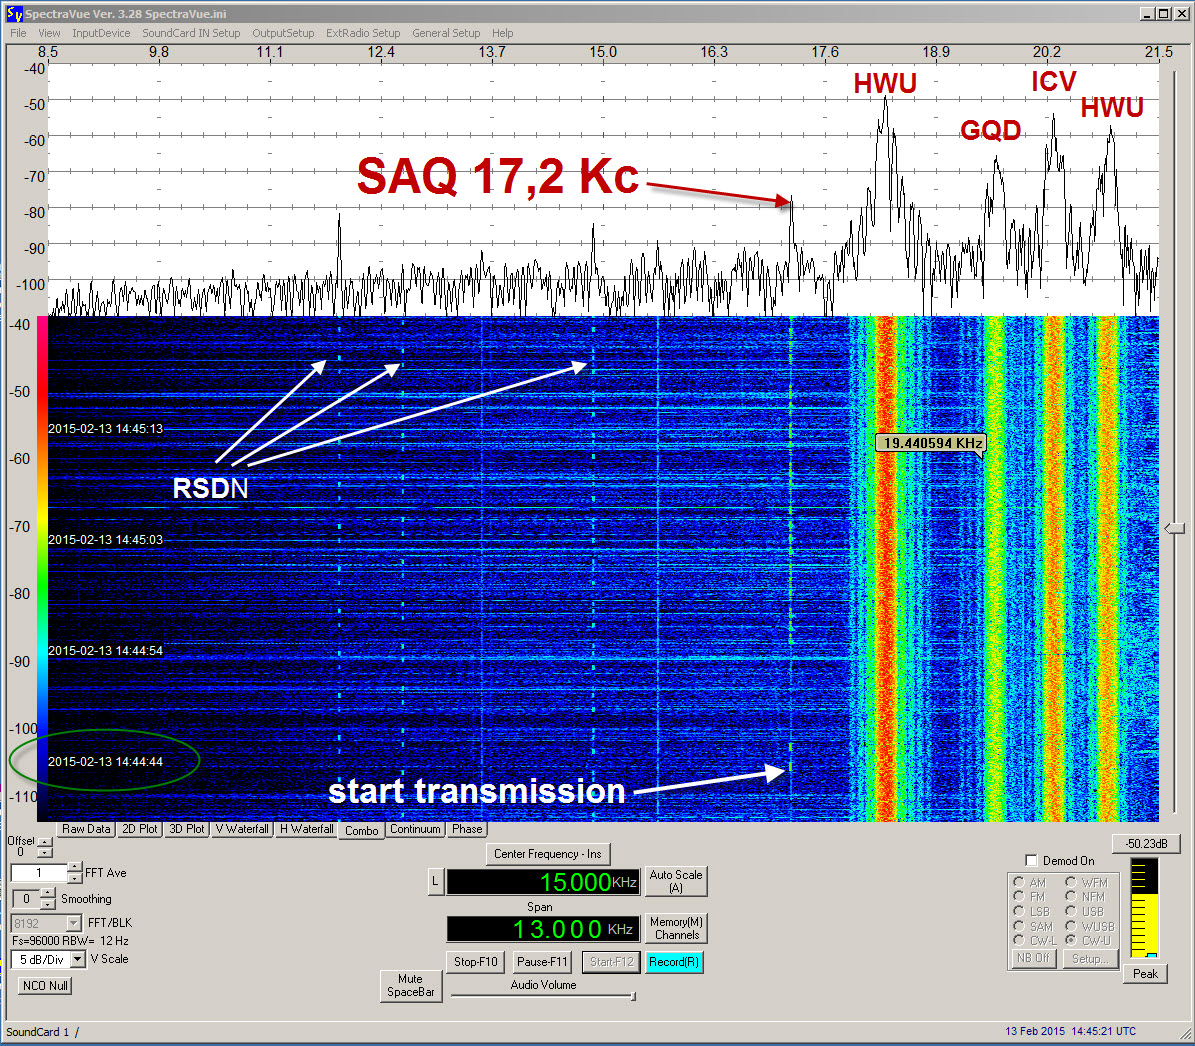
Task: Enable the Demod On checkbox
Action: click(1032, 861)
